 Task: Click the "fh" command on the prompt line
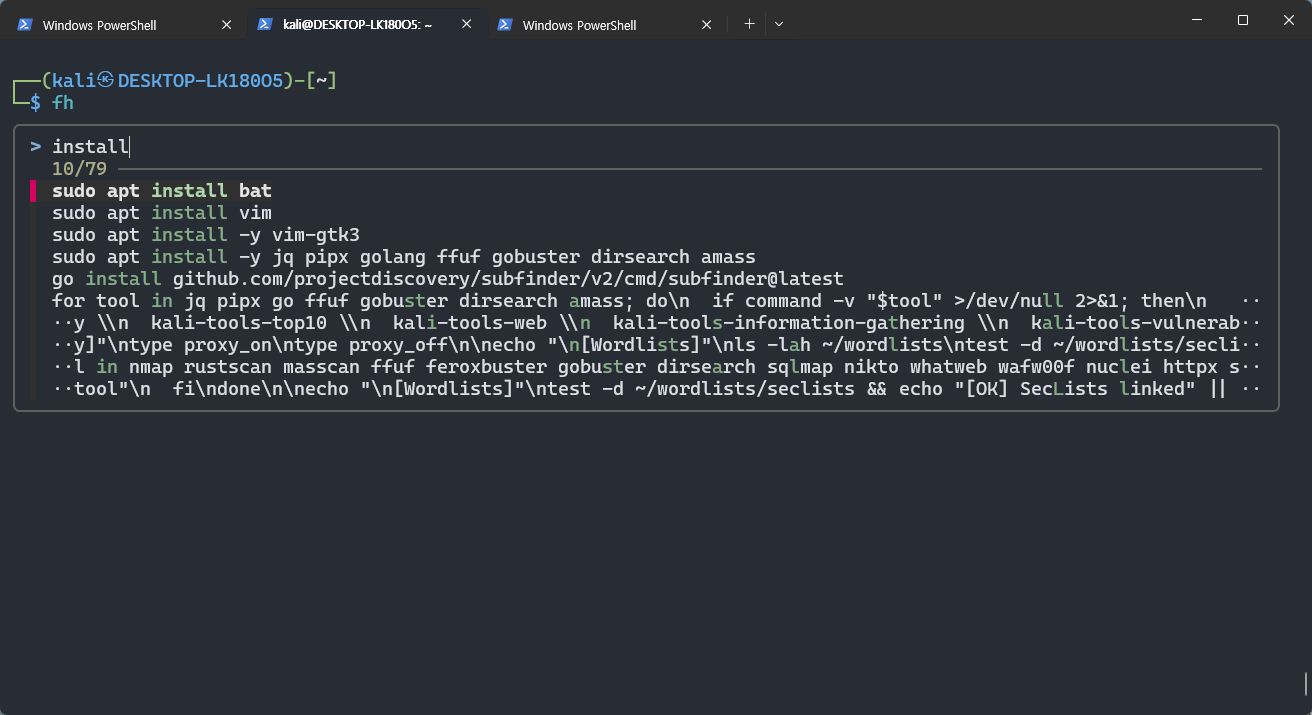[63, 103]
